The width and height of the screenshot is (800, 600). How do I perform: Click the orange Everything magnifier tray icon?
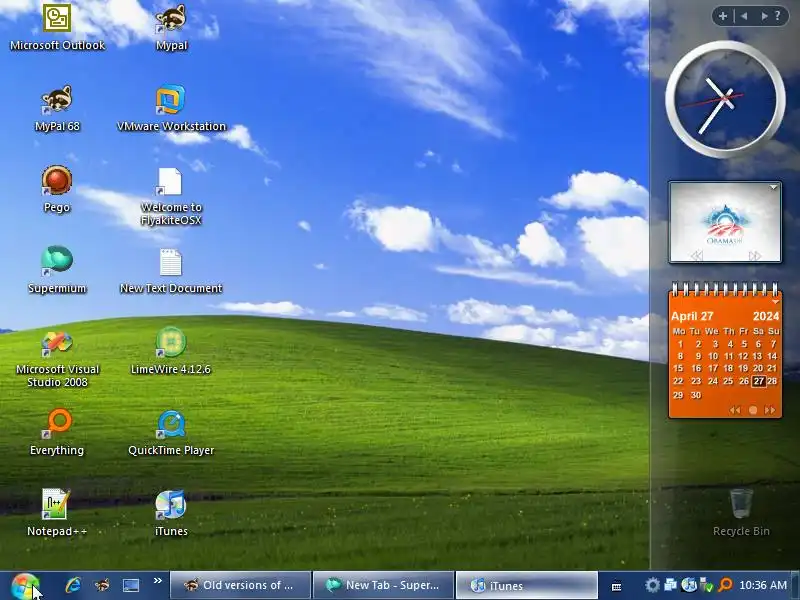click(x=725, y=585)
